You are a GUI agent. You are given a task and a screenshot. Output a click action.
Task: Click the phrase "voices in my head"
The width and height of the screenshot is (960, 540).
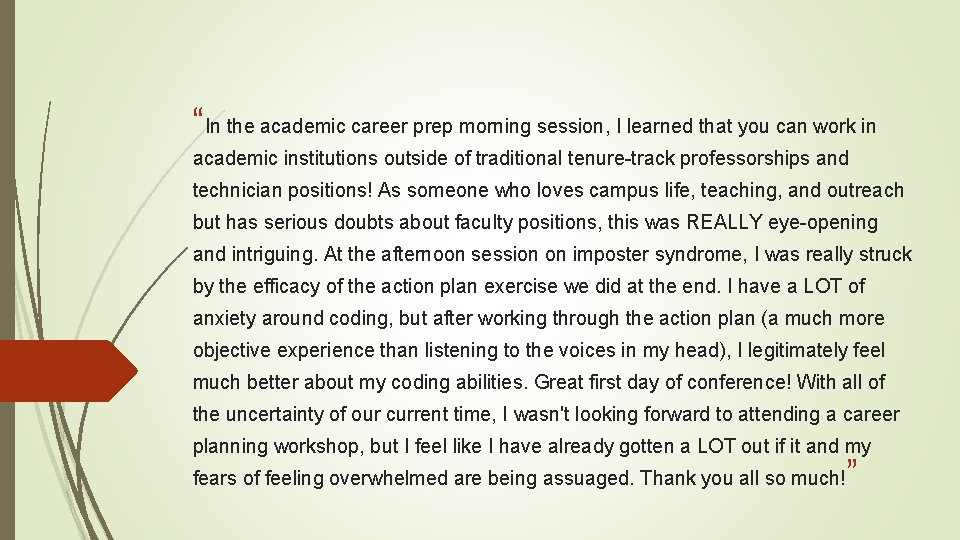(641, 350)
